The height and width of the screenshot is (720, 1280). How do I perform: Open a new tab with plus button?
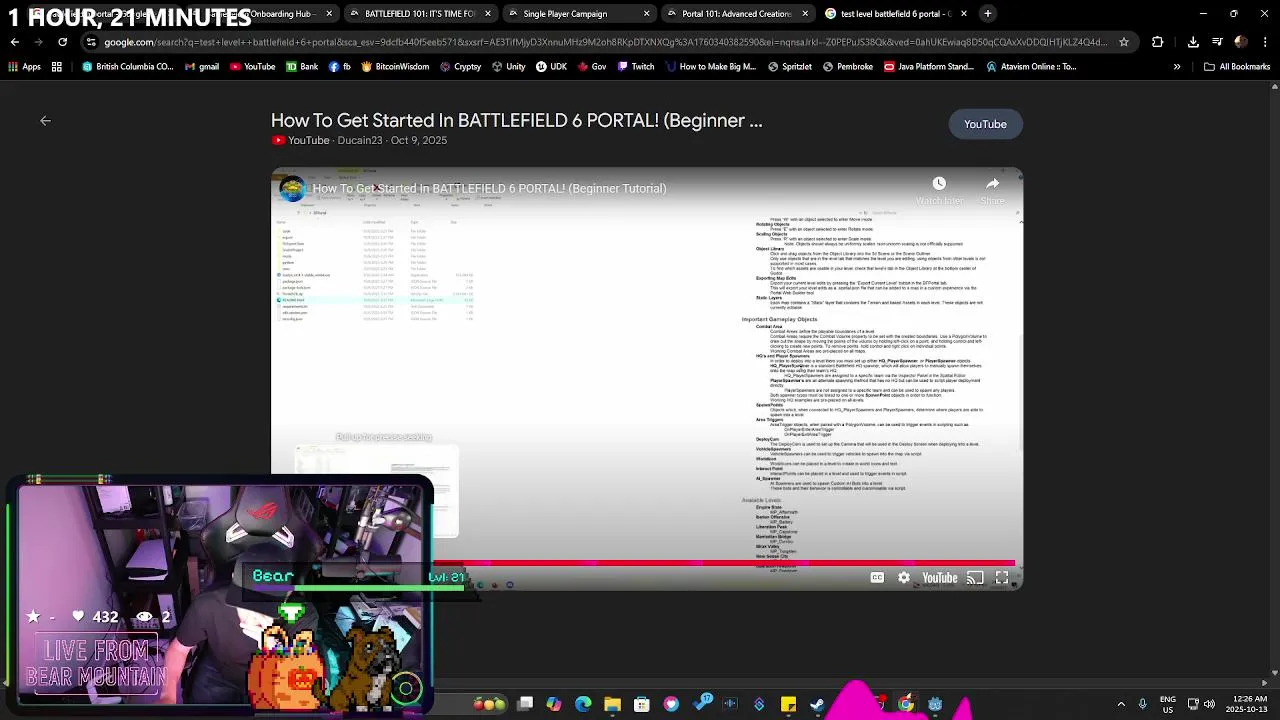[x=987, y=14]
